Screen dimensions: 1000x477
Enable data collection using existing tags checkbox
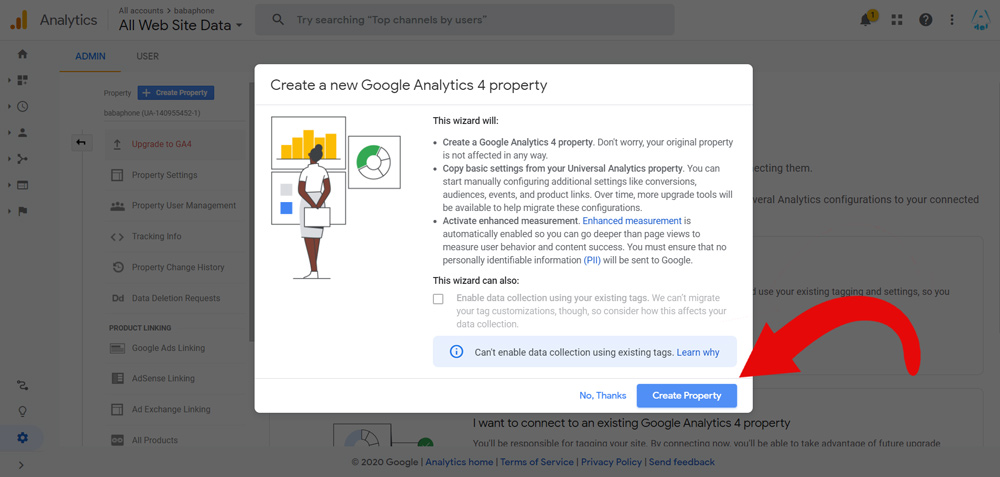pyautogui.click(x=438, y=299)
